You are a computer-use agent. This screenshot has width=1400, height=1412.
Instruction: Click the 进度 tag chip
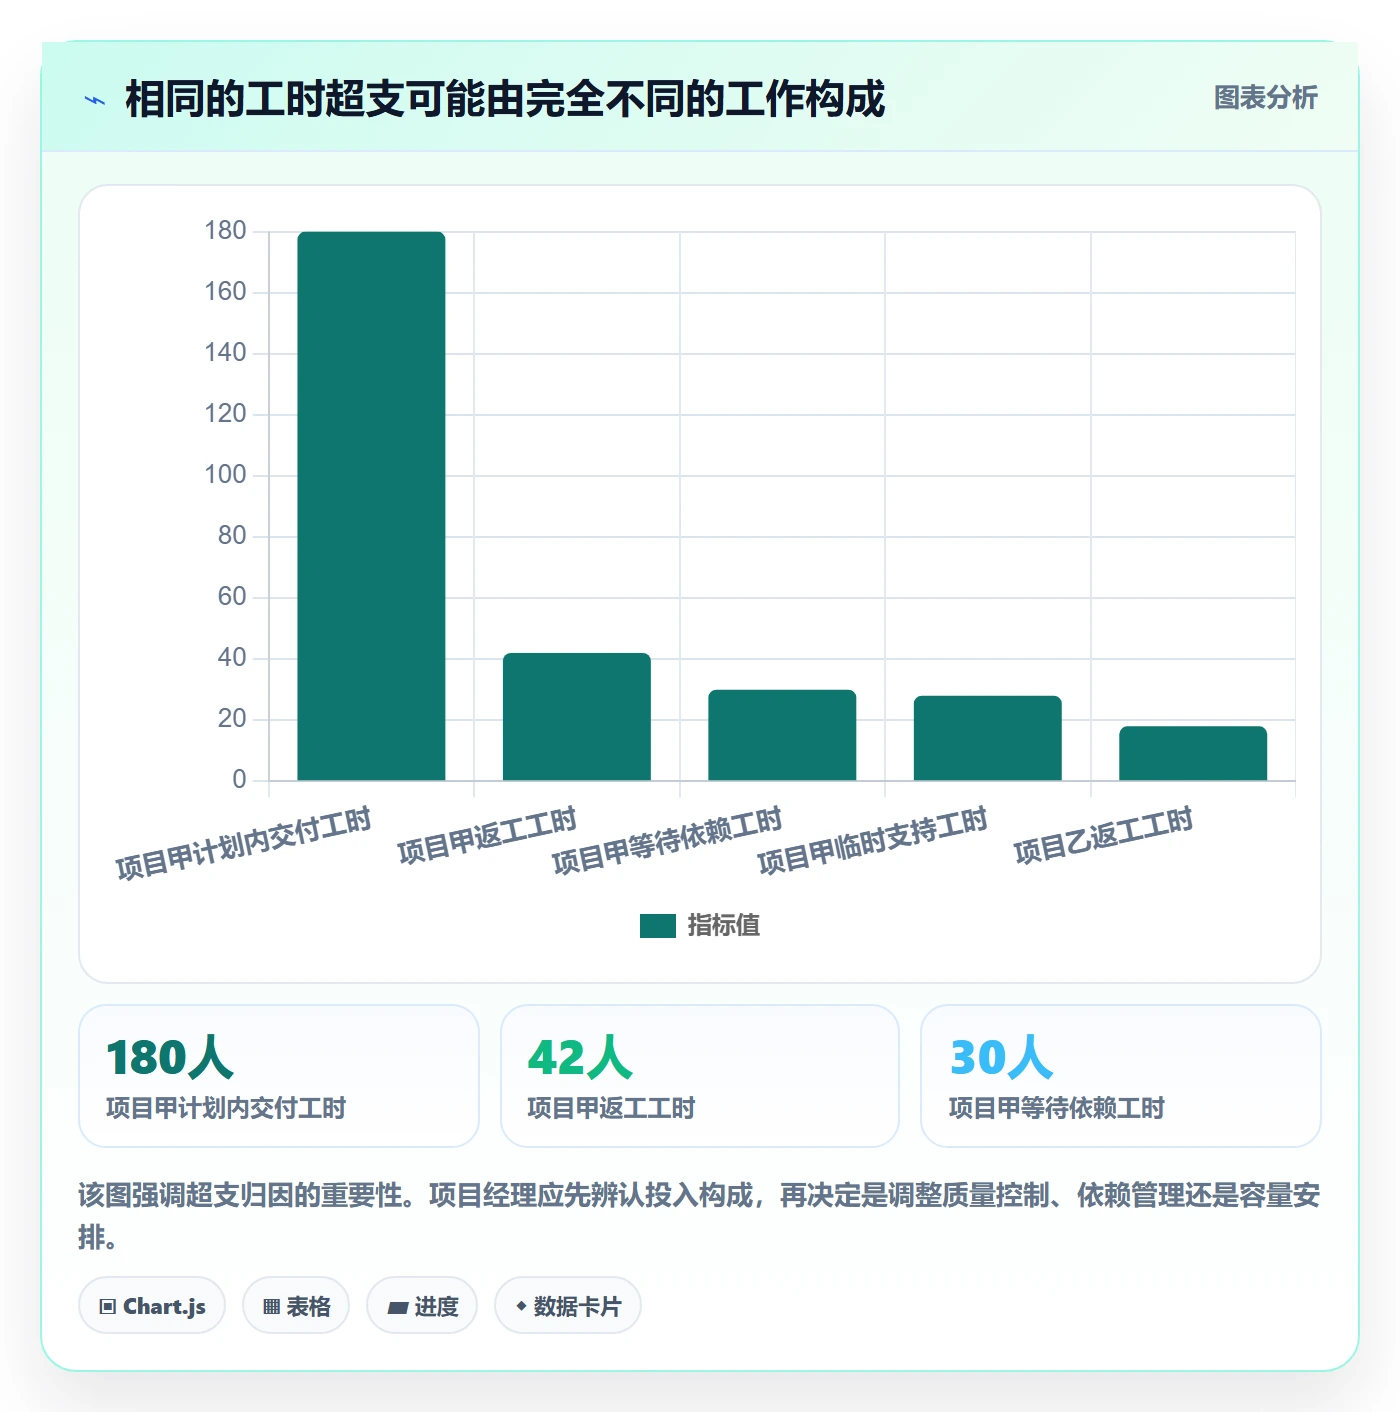pos(422,1306)
